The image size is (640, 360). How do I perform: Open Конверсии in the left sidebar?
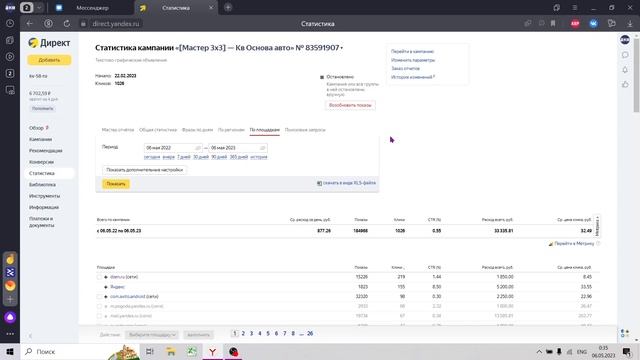[41, 162]
